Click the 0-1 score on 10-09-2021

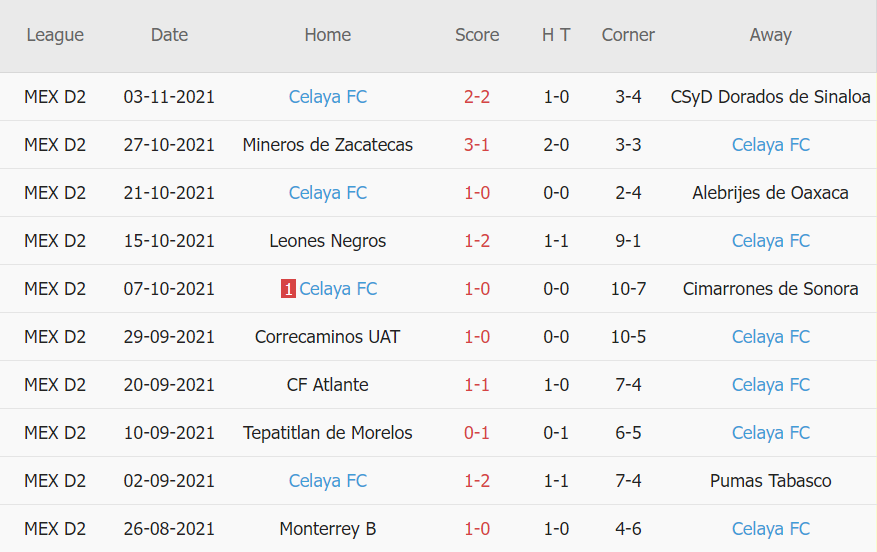coord(477,433)
